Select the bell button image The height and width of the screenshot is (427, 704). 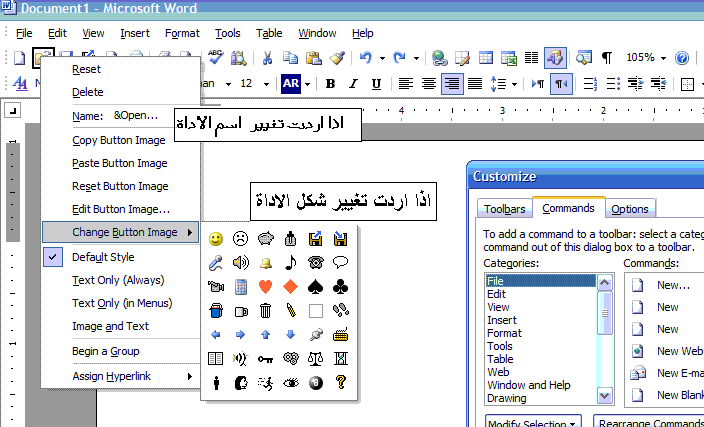pyautogui.click(x=266, y=263)
